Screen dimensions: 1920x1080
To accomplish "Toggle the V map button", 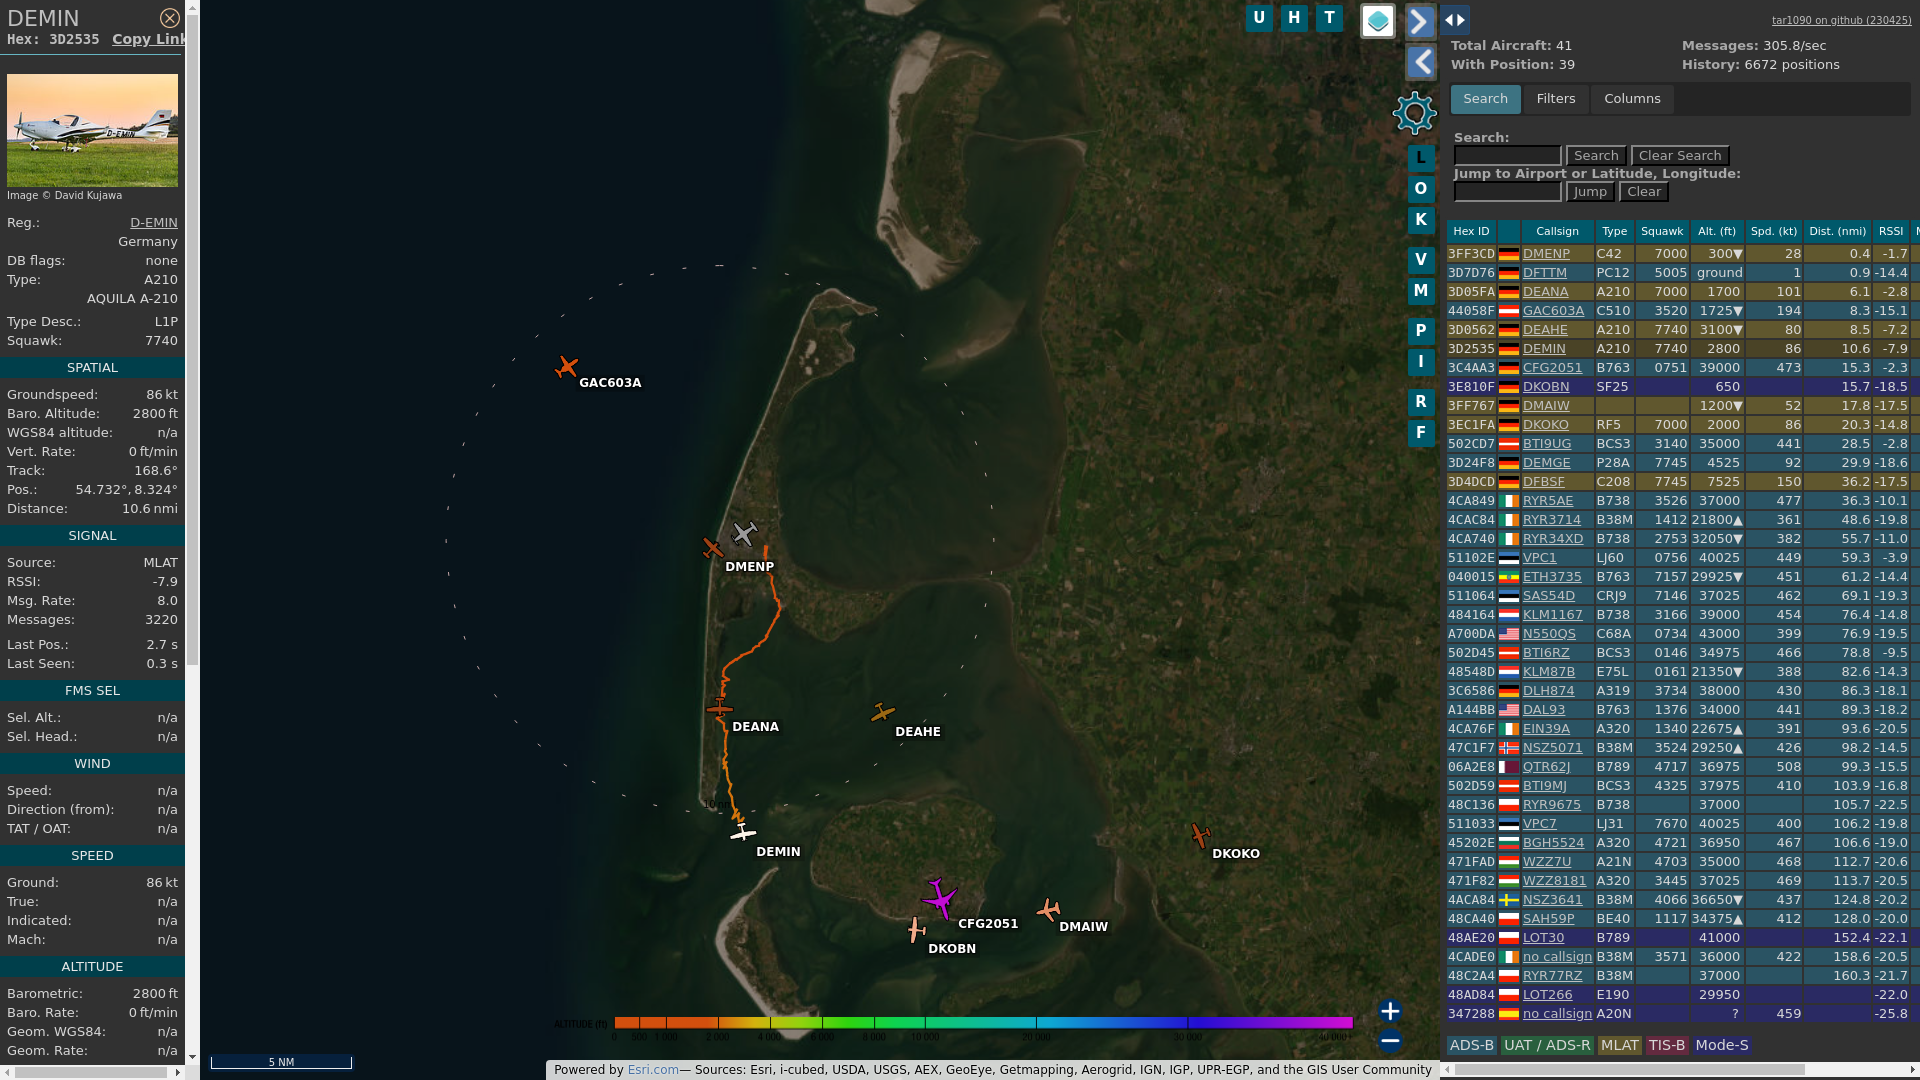I will pos(1421,260).
